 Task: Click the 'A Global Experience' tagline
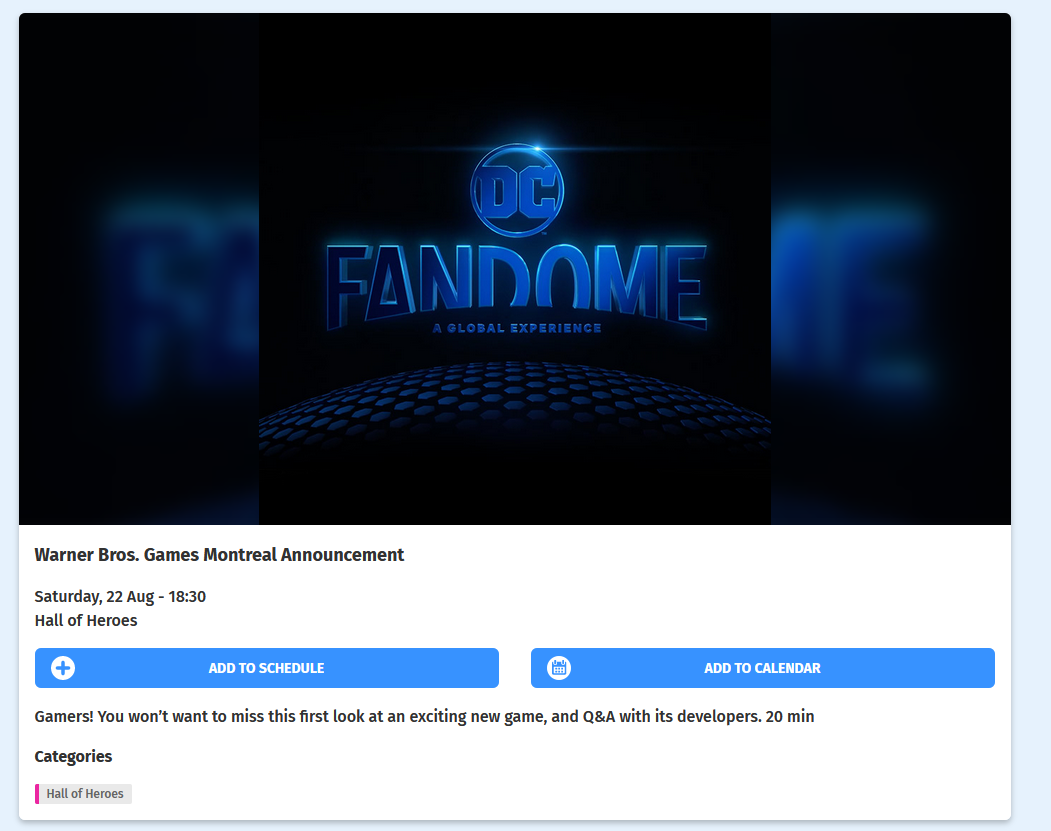(x=517, y=328)
